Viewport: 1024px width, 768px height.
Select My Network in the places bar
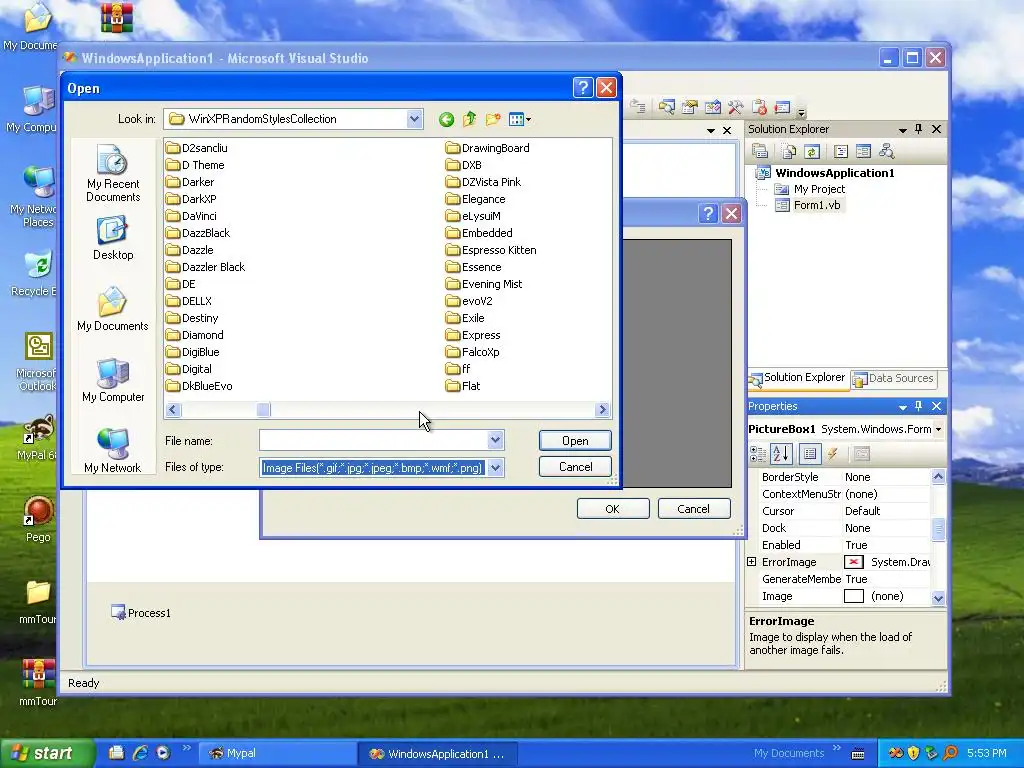point(113,451)
